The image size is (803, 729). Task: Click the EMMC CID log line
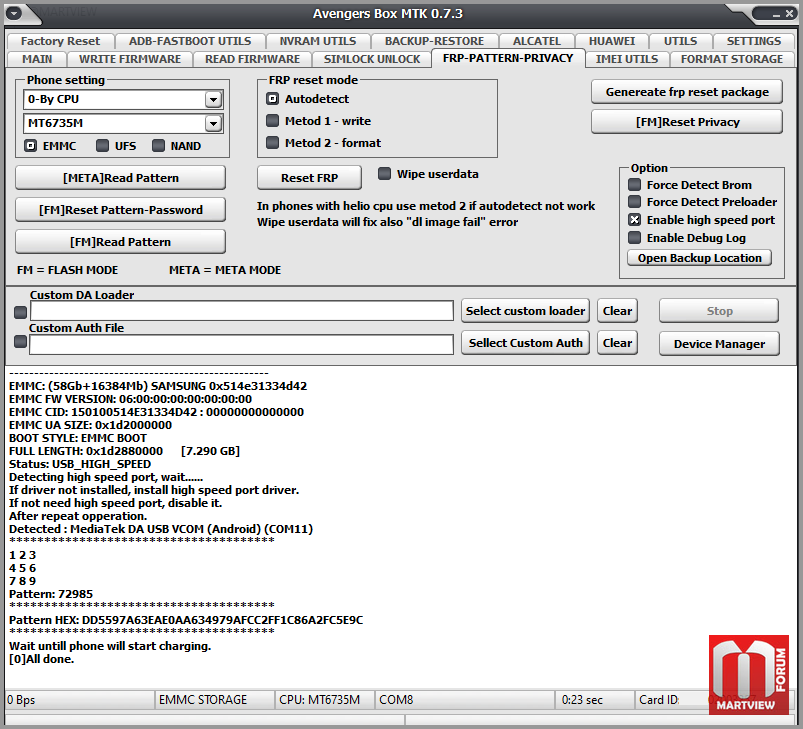[156, 412]
